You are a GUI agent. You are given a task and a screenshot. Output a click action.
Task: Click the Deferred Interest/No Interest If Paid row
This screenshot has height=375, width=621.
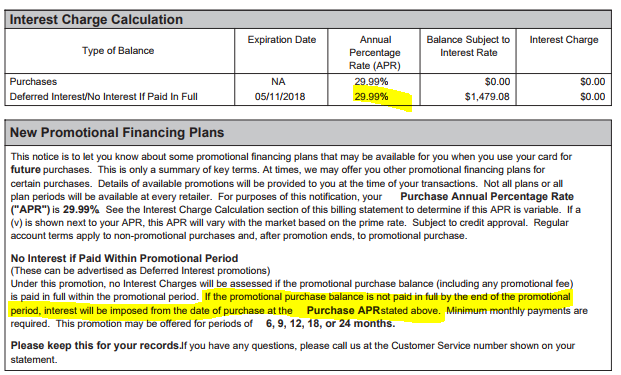(308, 97)
